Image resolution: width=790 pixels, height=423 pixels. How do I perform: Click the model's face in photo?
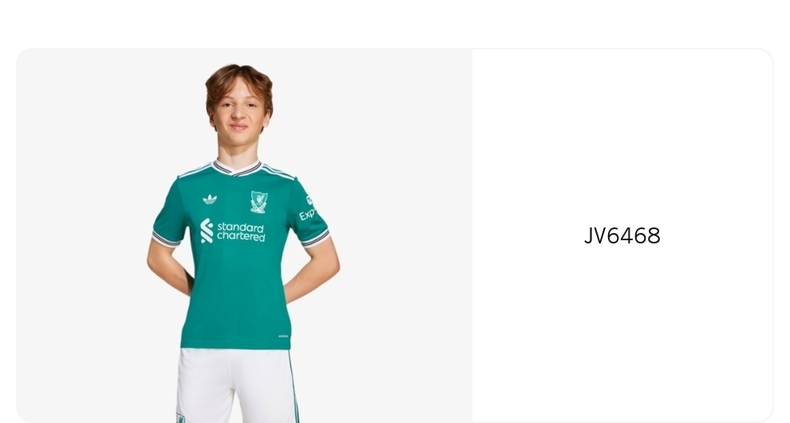[x=239, y=113]
